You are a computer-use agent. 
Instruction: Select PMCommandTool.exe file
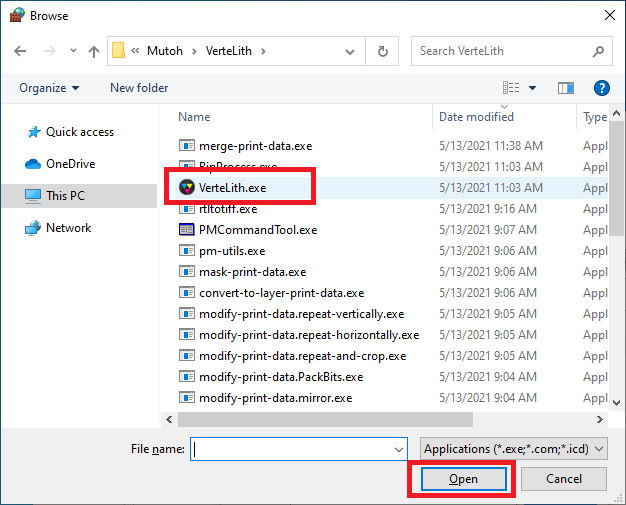tap(258, 230)
